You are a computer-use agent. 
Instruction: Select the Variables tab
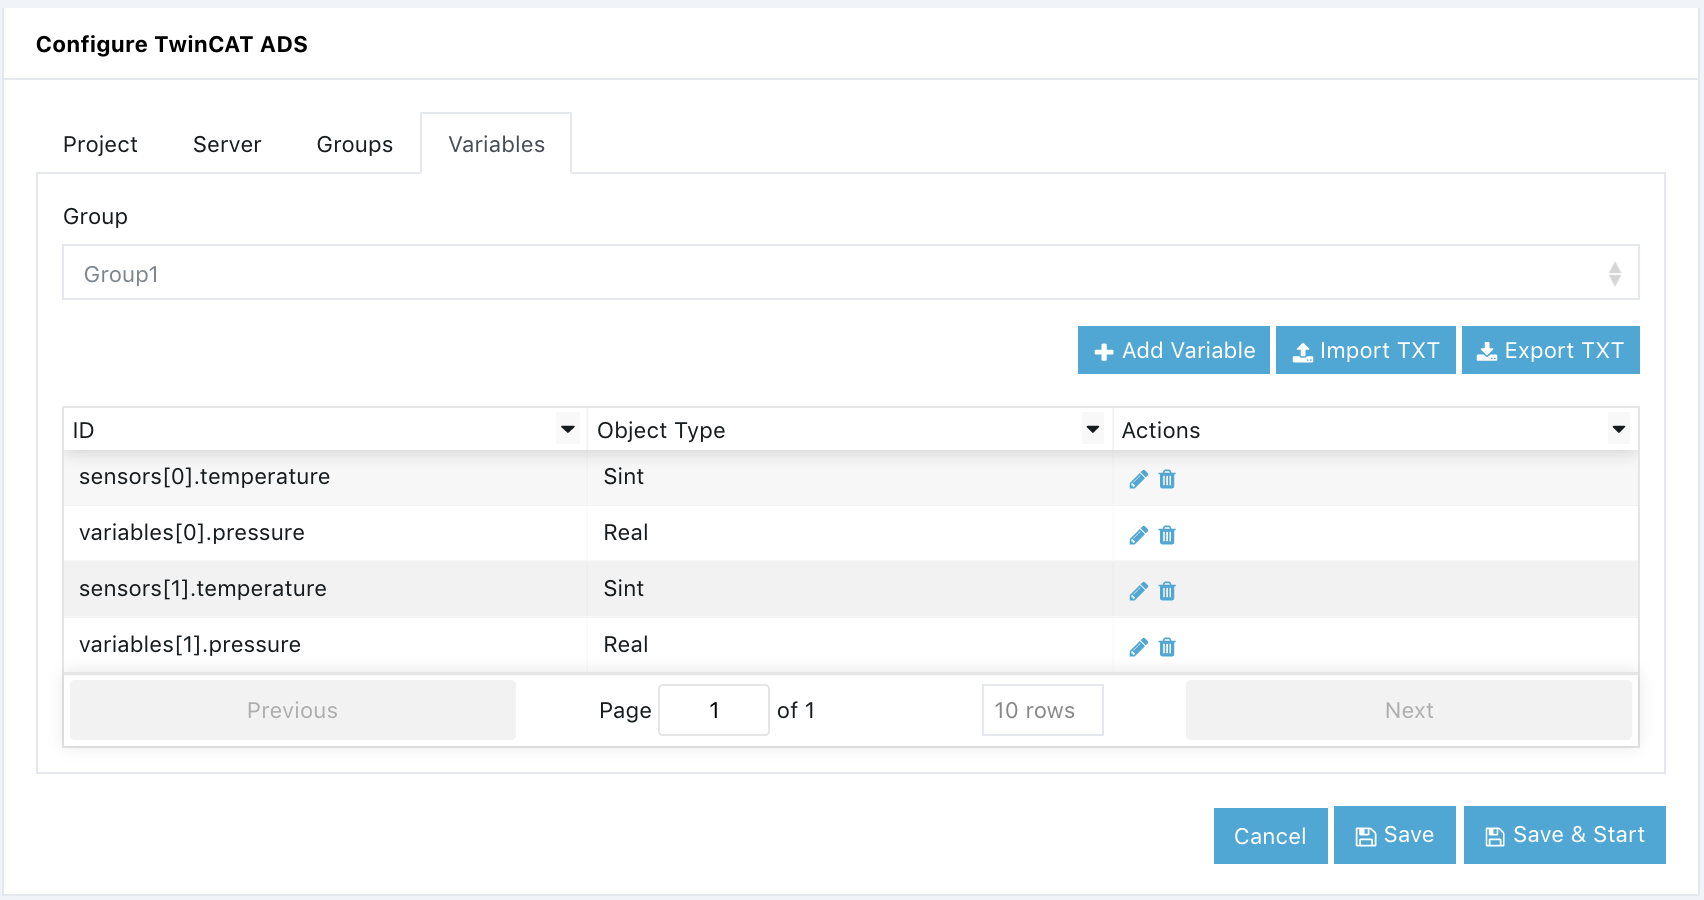point(497,144)
